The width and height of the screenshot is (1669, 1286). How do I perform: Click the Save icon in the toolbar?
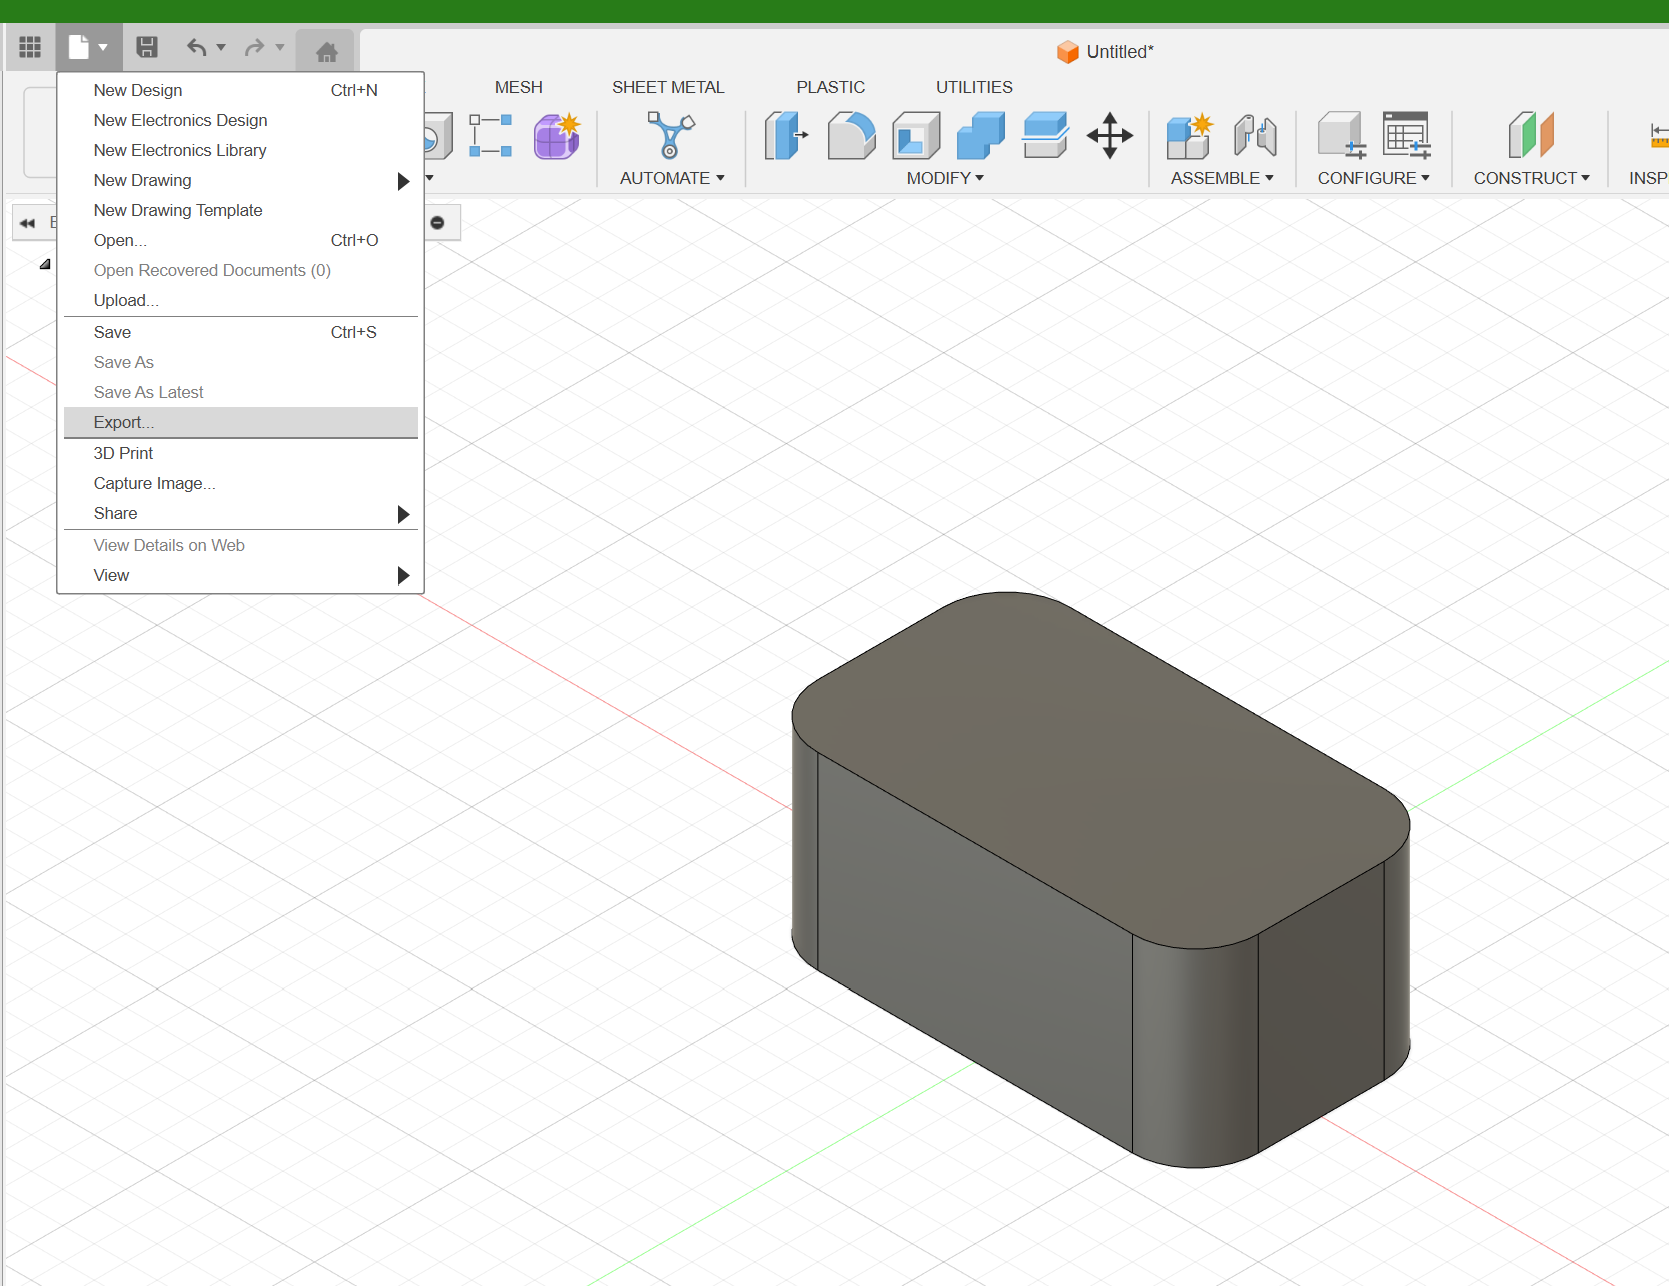point(147,46)
